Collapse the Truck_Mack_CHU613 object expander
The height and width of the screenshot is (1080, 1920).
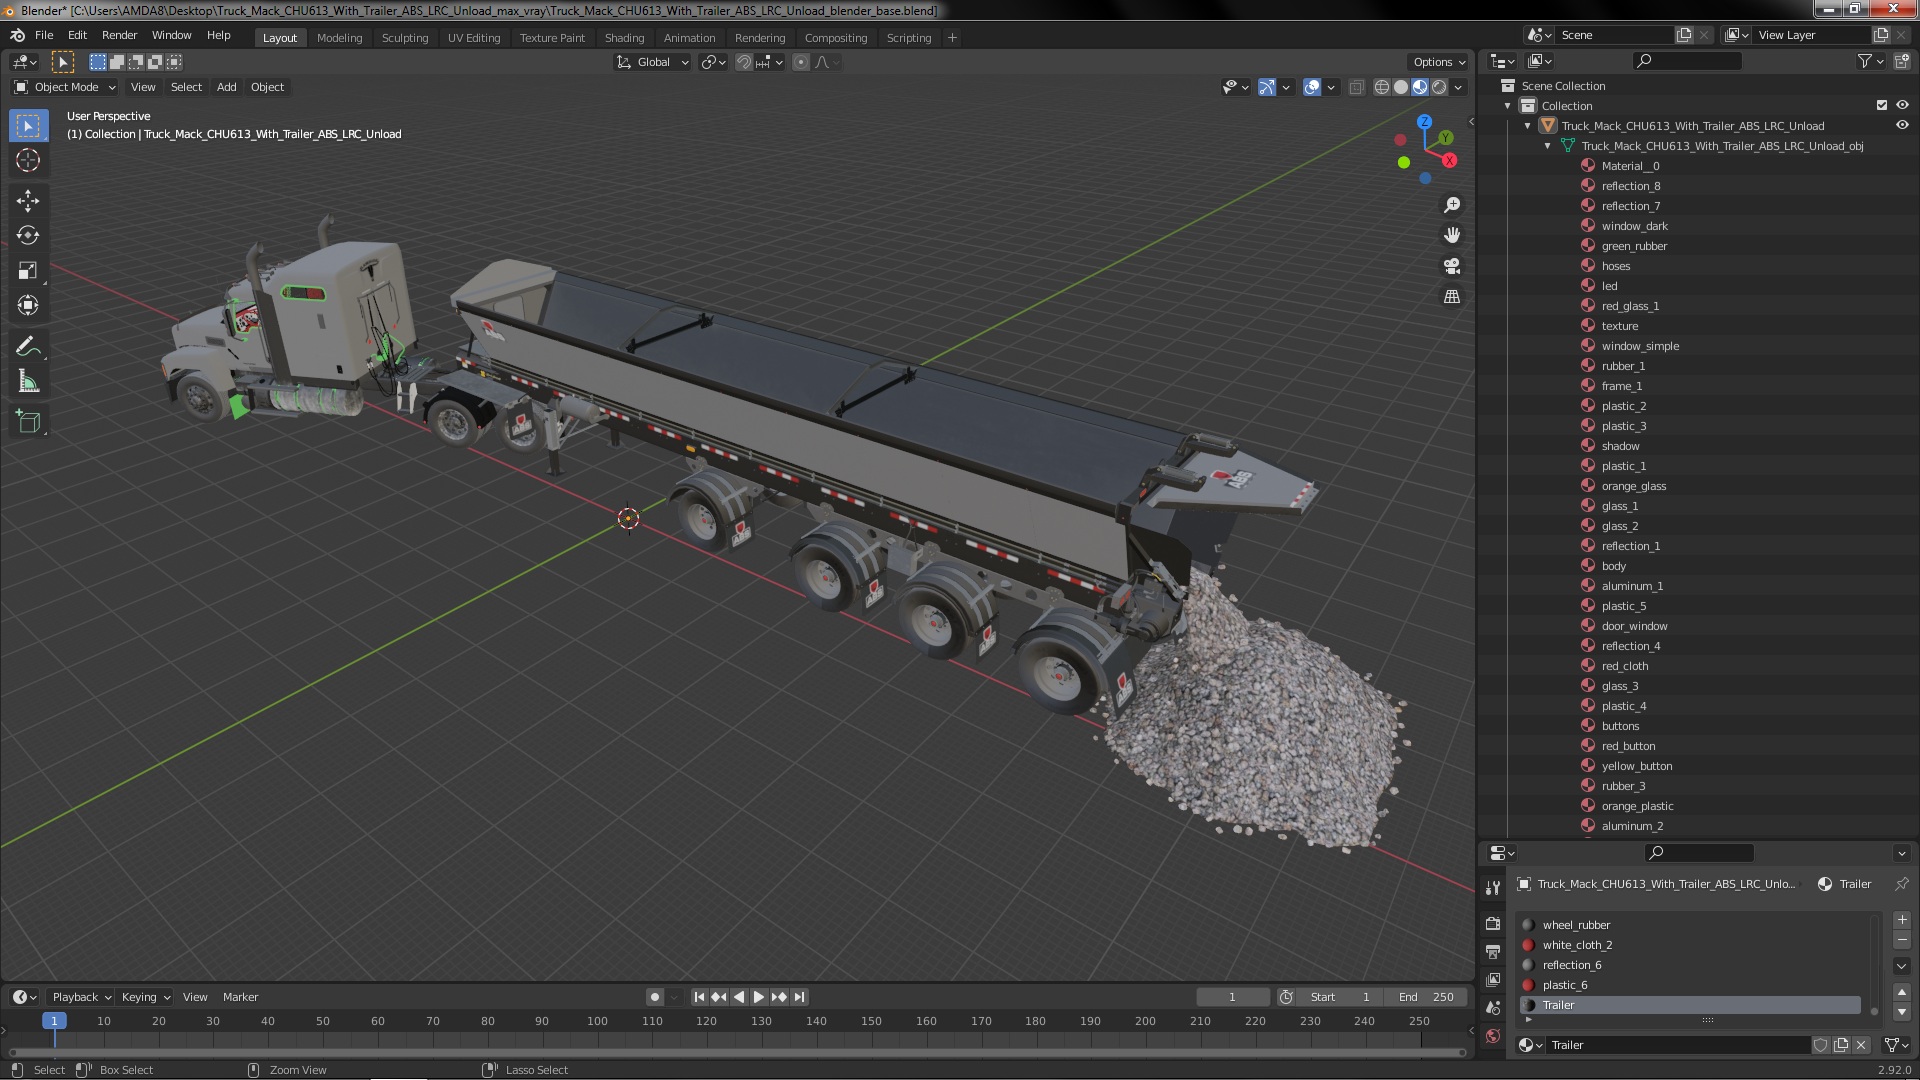click(1528, 126)
